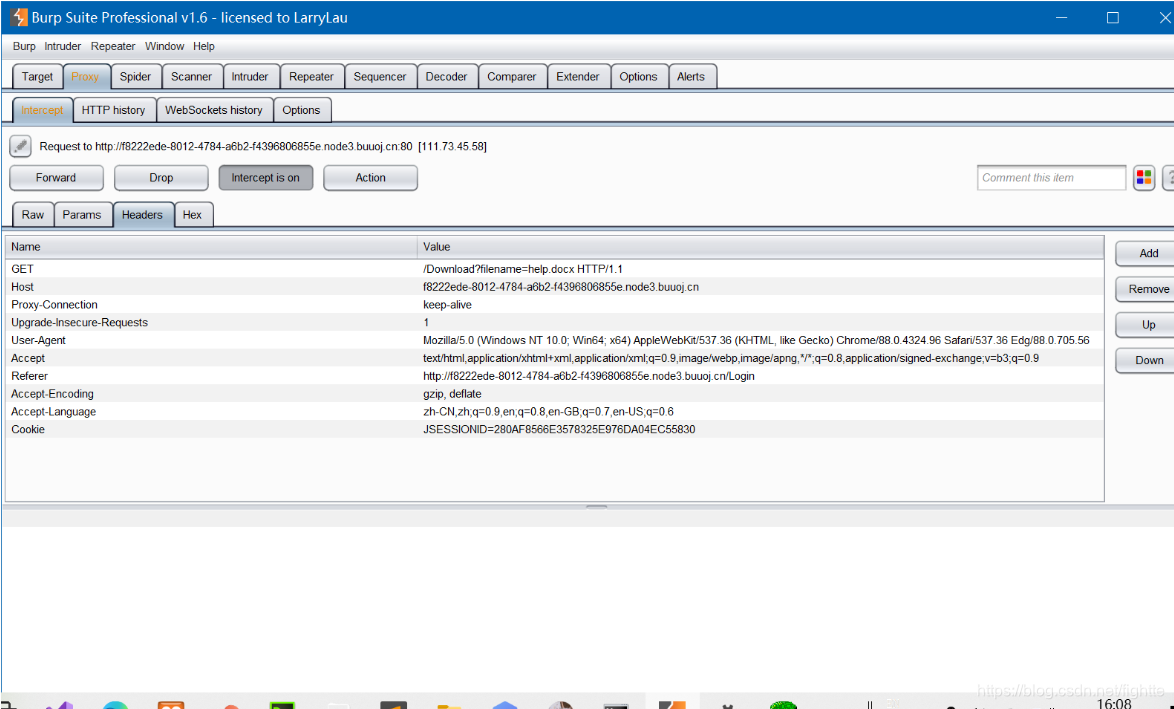Open the Help menu
The height and width of the screenshot is (709, 1174).
tap(204, 46)
